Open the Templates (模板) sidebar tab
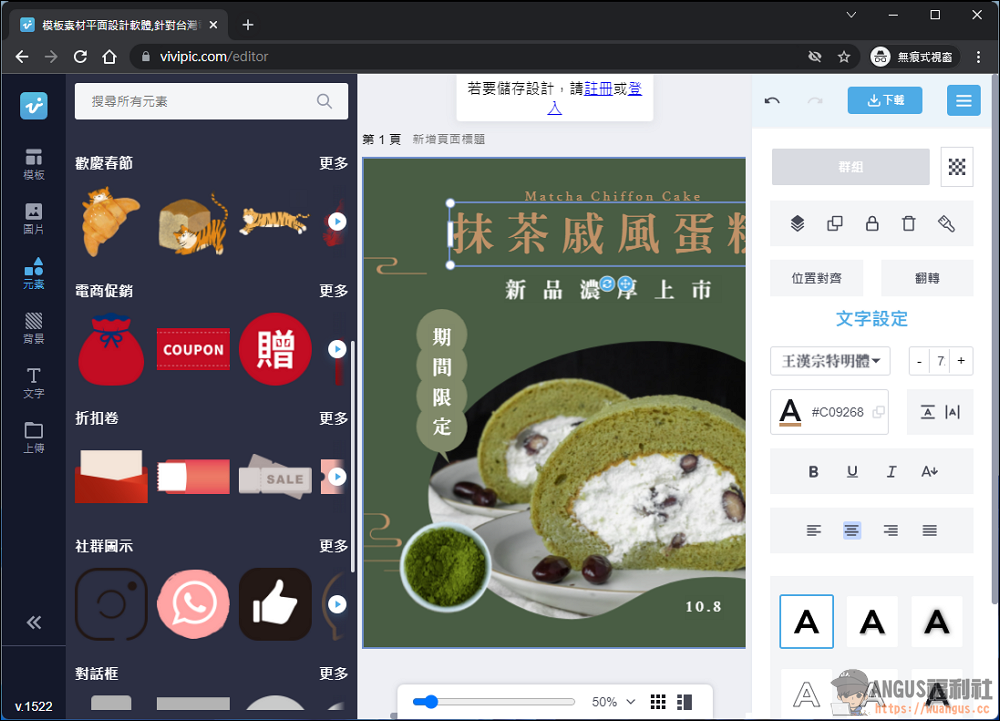Viewport: 1000px width, 721px height. (34, 164)
